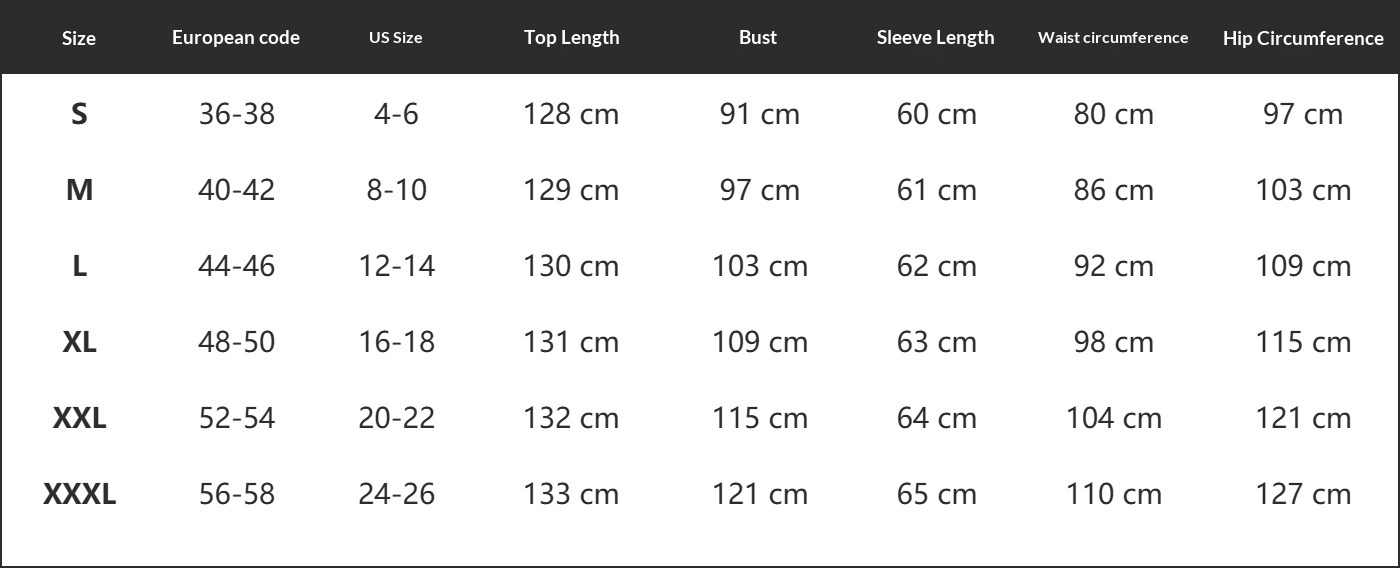Select the 131 cm top length value
Screen dimensions: 1400x568
click(x=571, y=342)
